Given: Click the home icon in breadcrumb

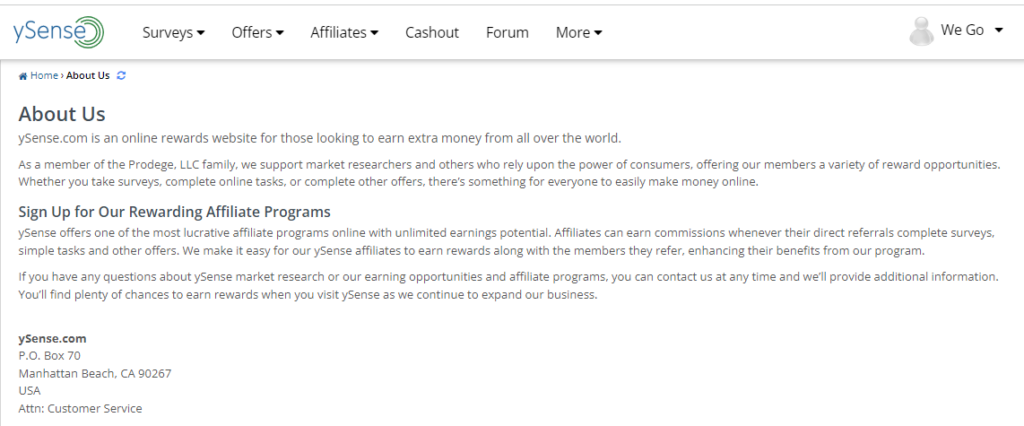Looking at the screenshot, I should point(23,76).
